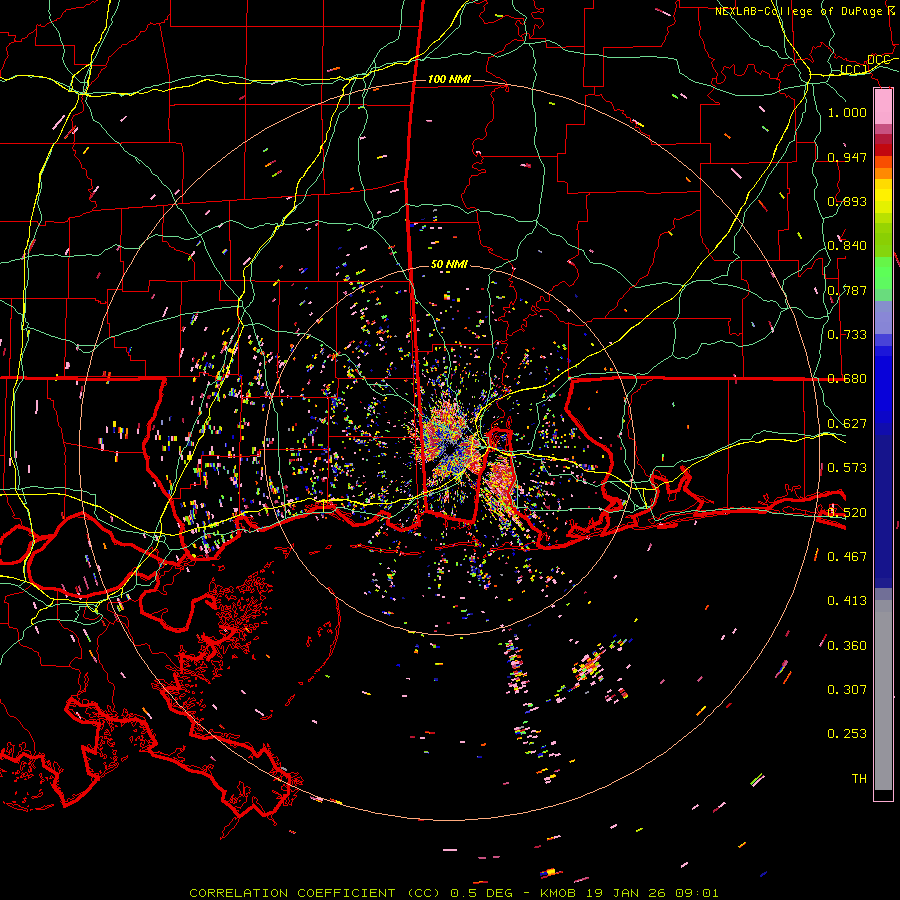
Task: Select the 0.467 scale value
Action: click(847, 557)
